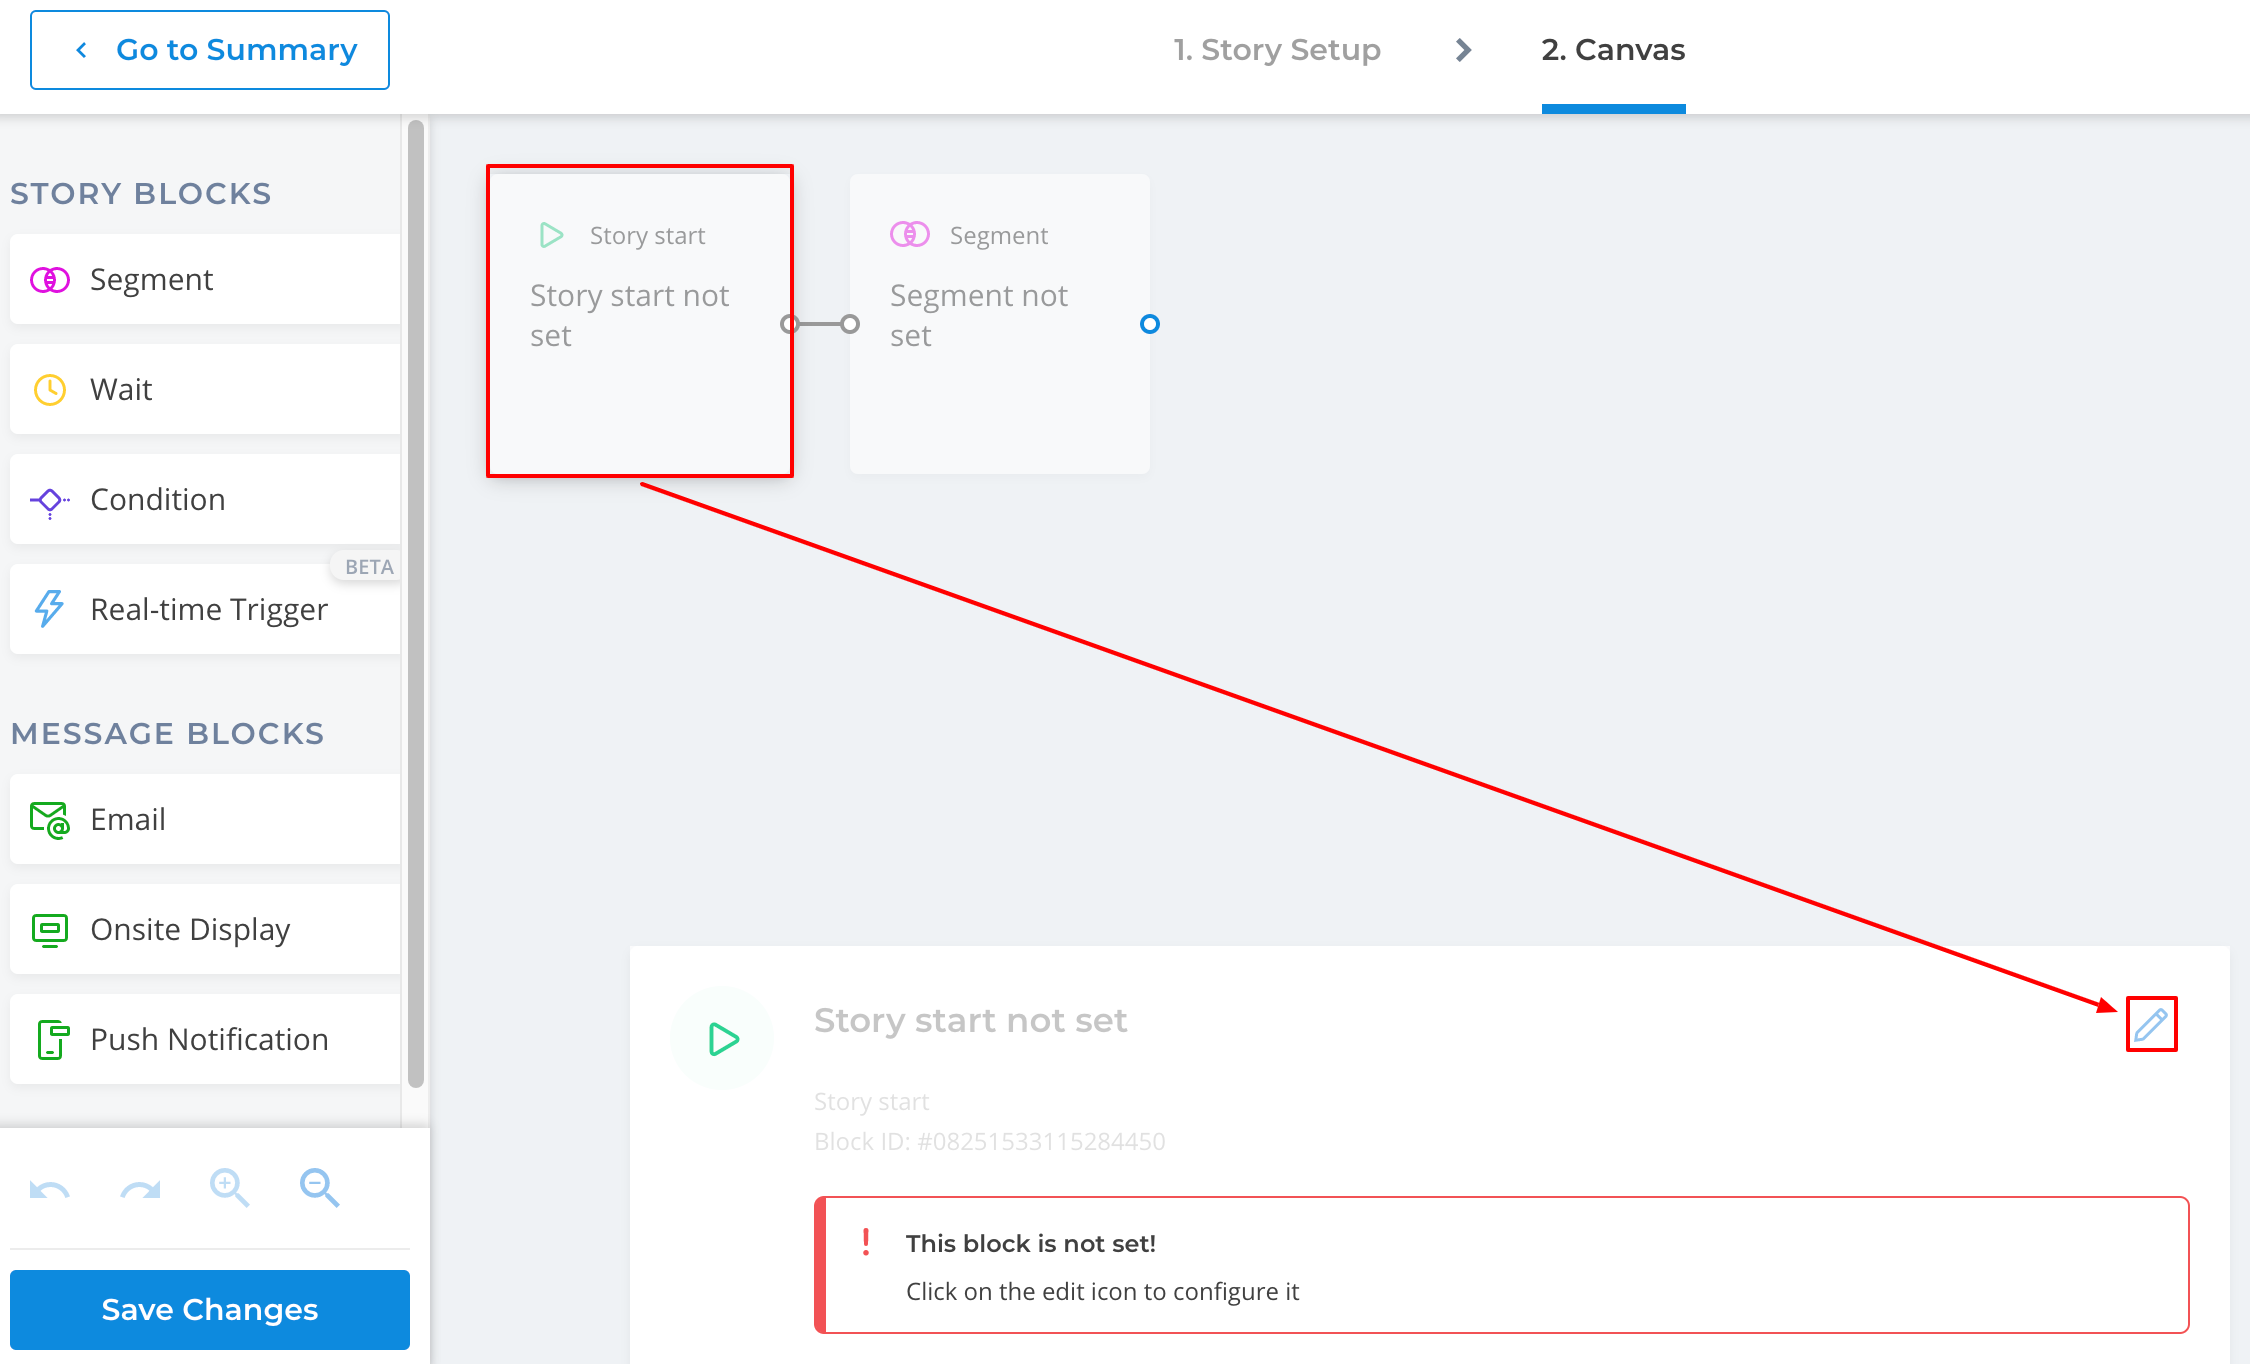The width and height of the screenshot is (2250, 1364).
Task: Click the input connector of the Segment block
Action: click(850, 324)
